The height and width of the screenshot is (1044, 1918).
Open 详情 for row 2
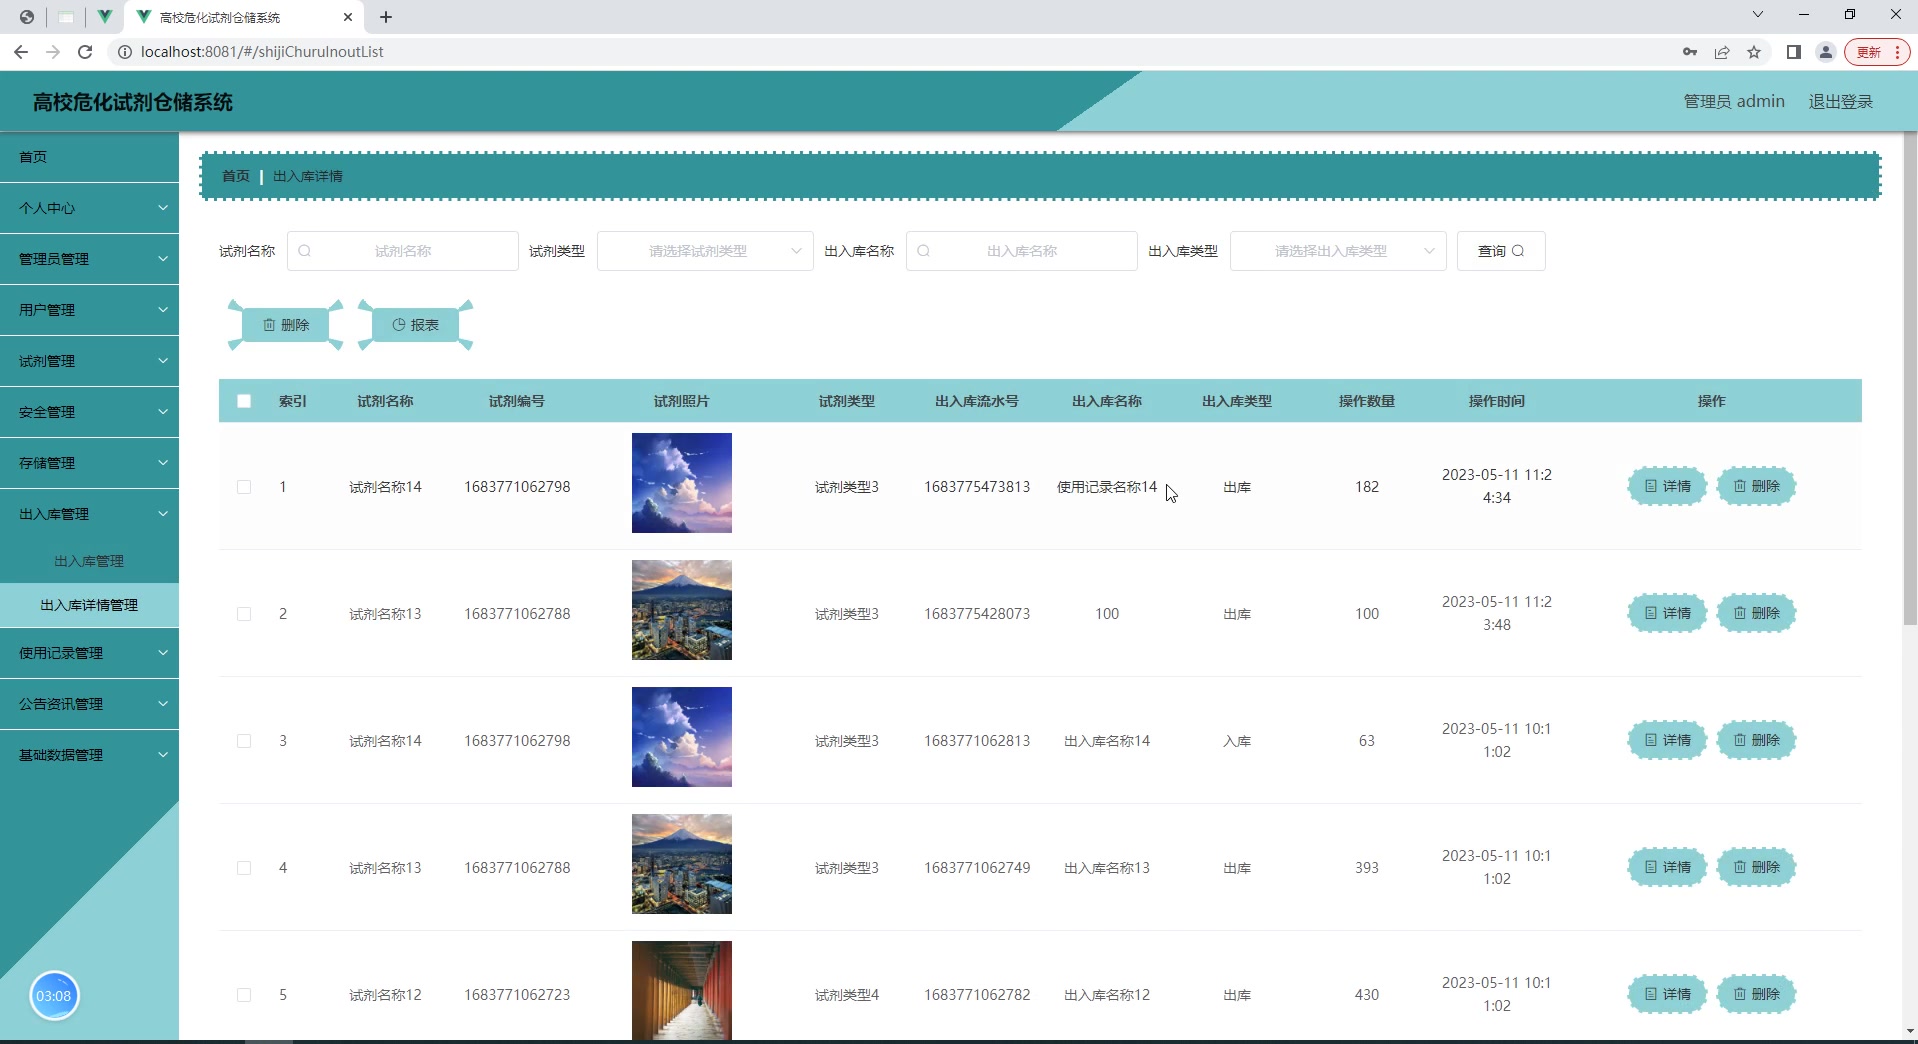[1667, 613]
